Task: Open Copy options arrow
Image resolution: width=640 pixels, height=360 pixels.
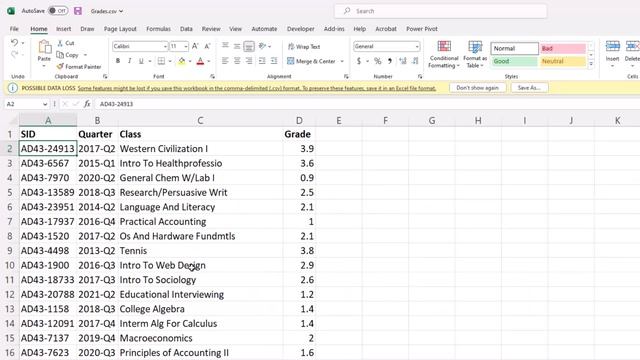Action: click(85, 55)
